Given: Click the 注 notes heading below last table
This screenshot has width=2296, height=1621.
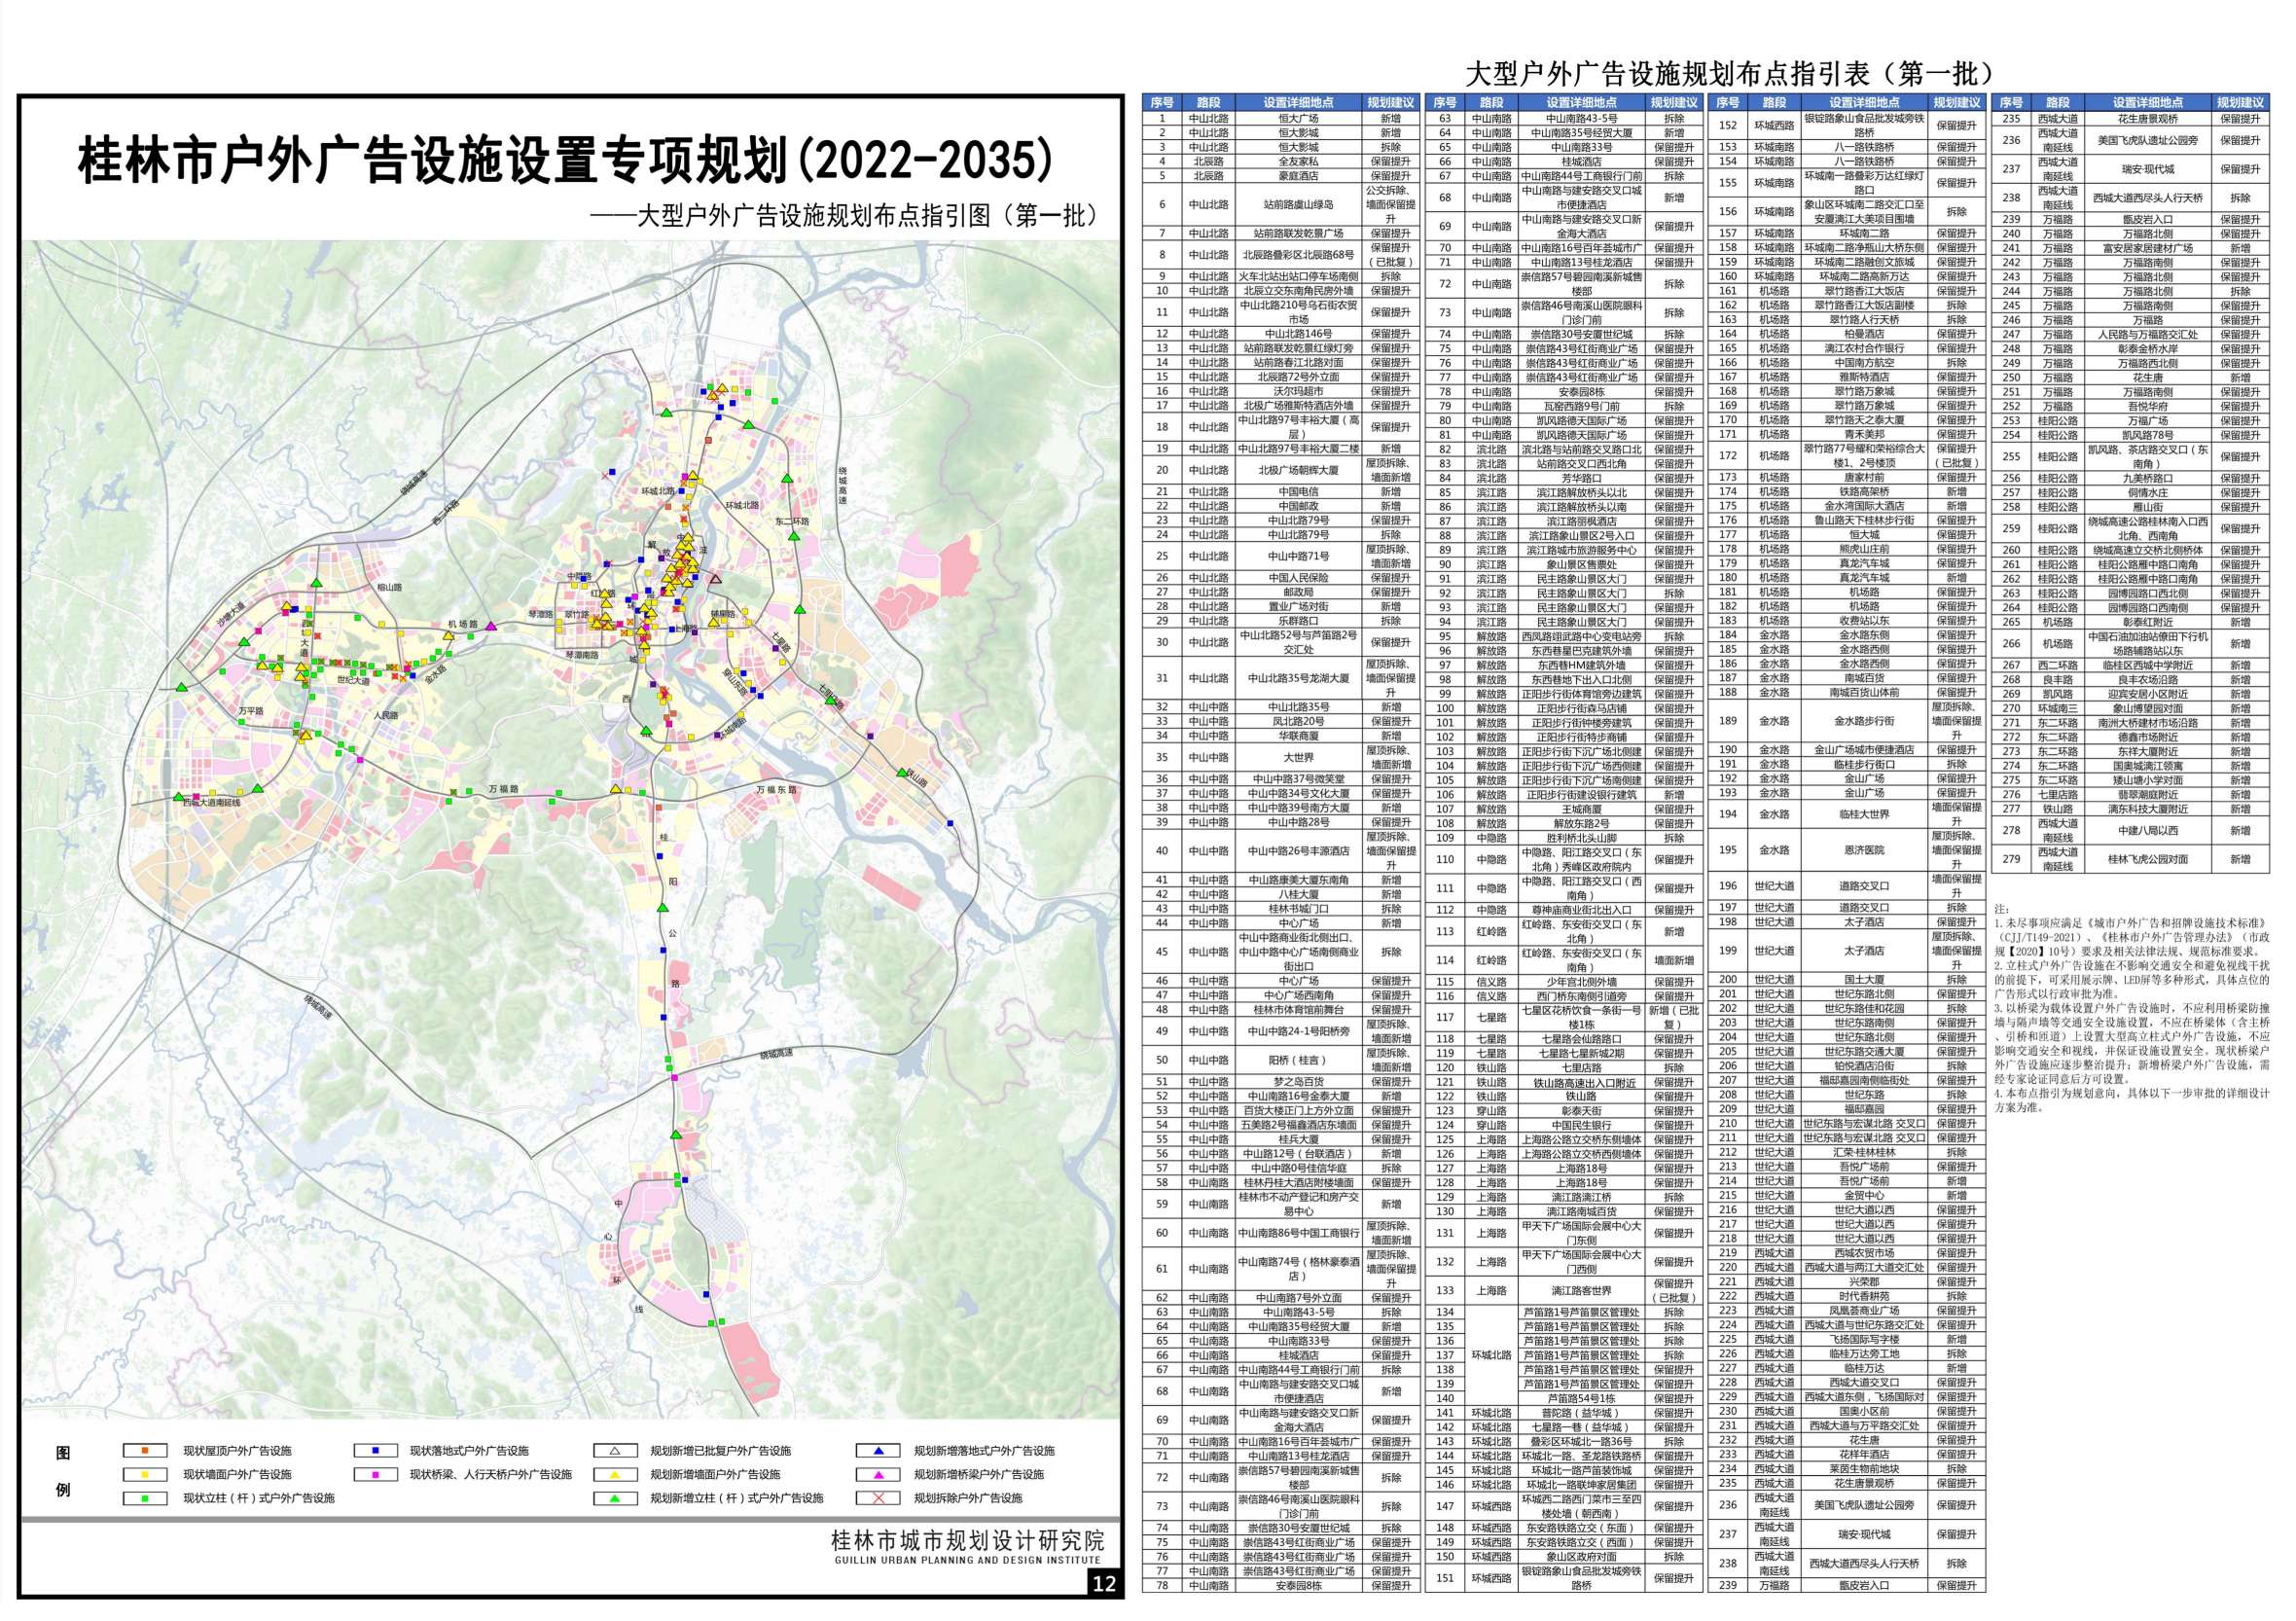Looking at the screenshot, I should point(1999,908).
